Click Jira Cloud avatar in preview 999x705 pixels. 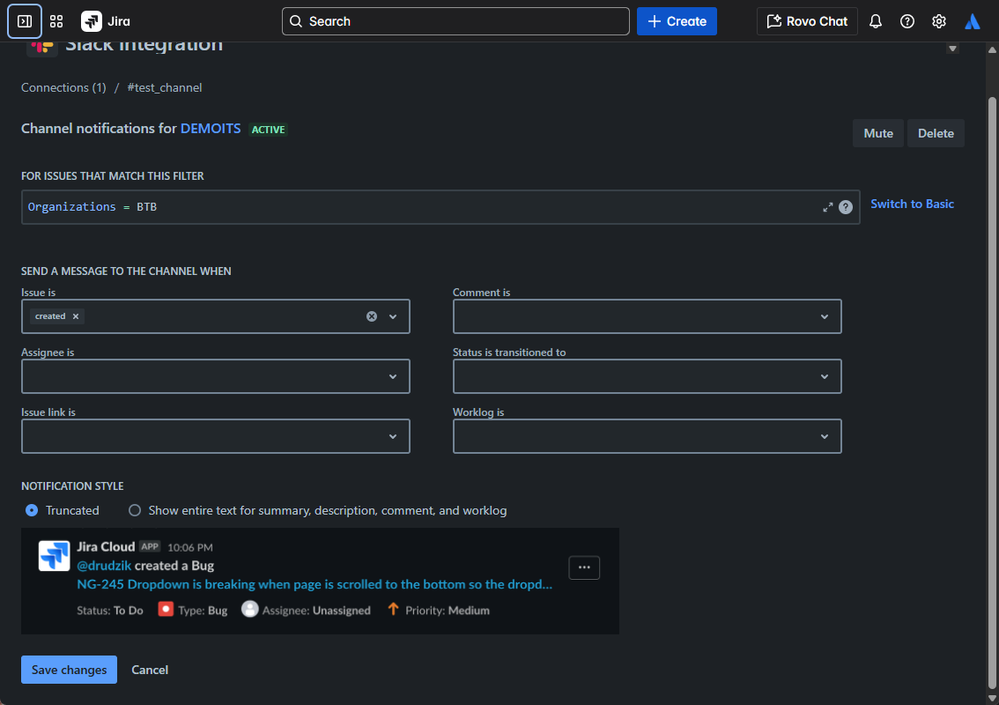point(54,555)
